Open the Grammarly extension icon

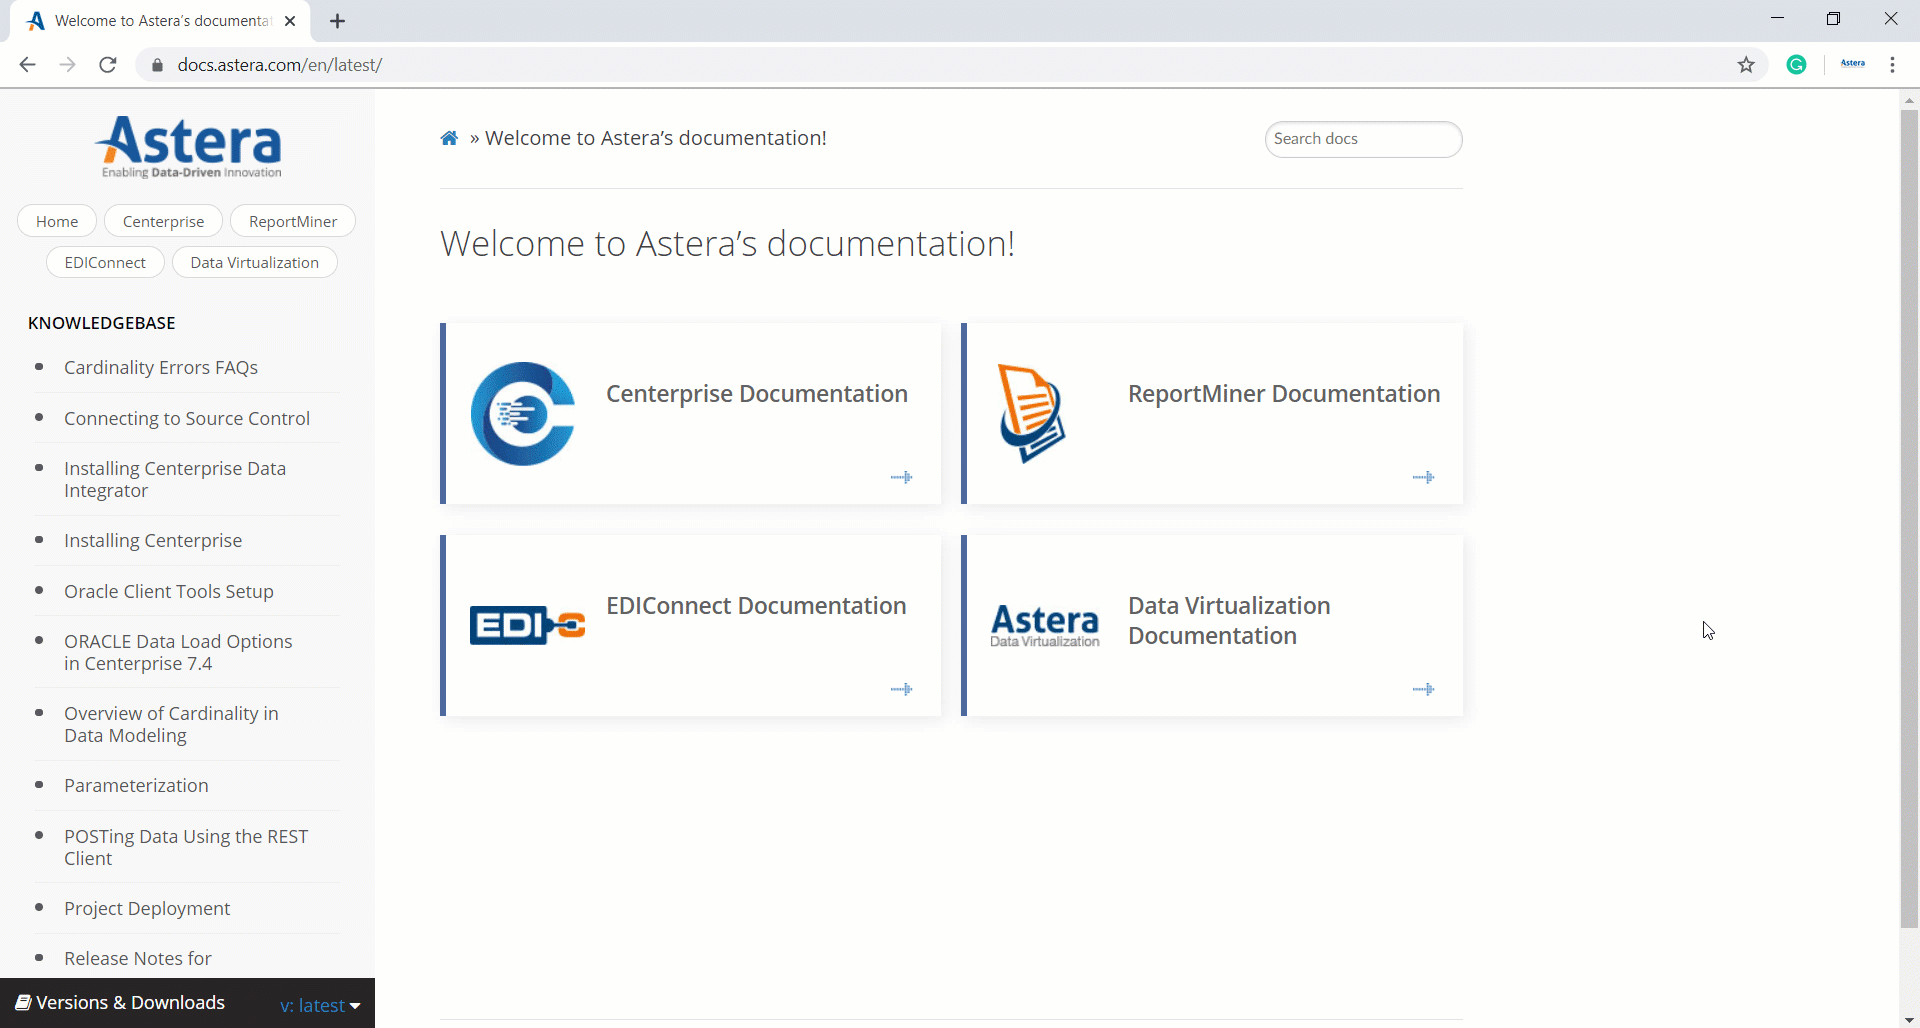coord(1797,65)
